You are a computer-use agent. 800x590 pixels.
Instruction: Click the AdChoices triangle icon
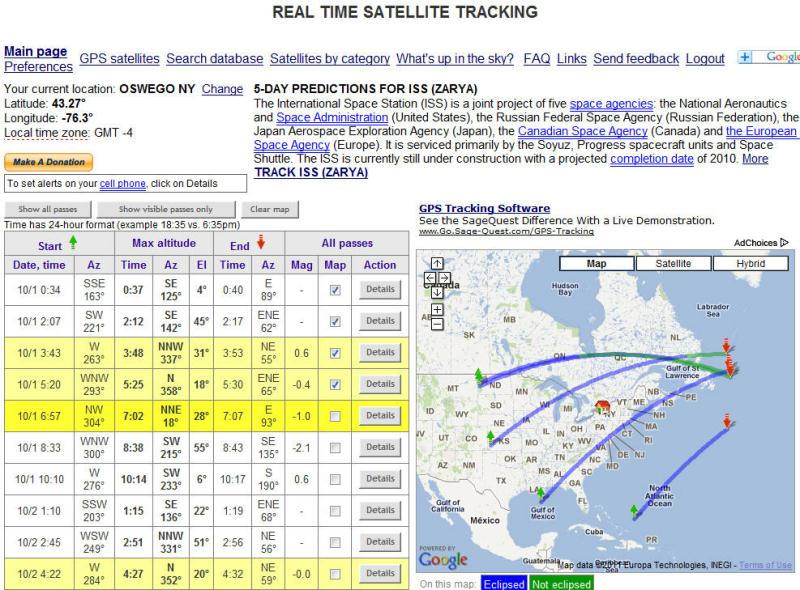pyautogui.click(x=784, y=242)
